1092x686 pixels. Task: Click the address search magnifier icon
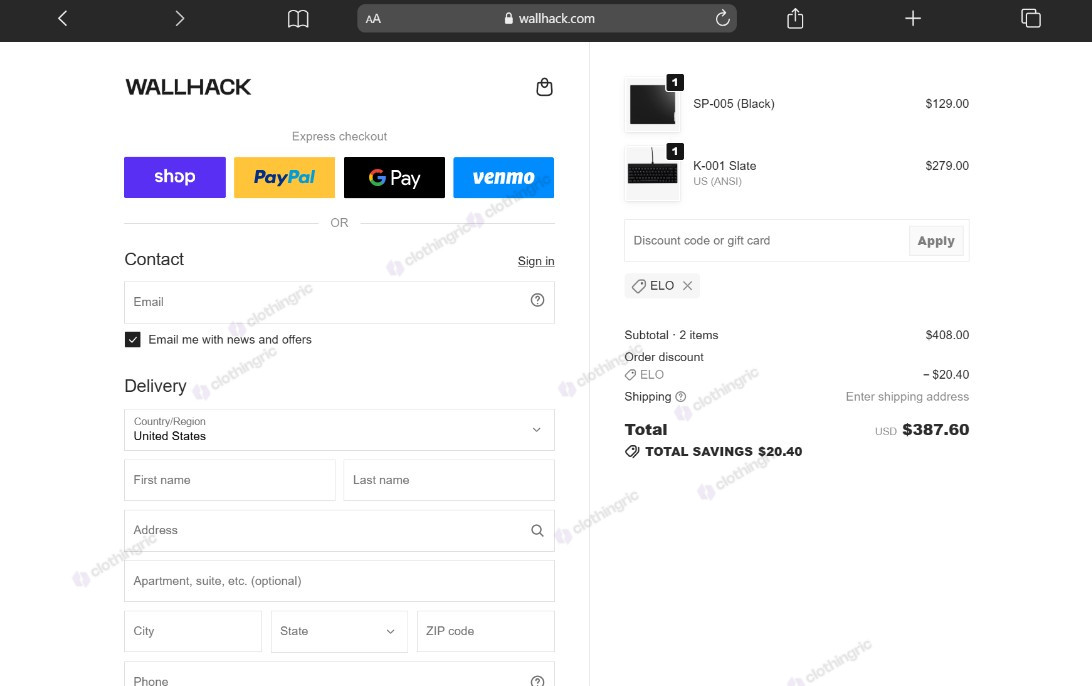537,531
